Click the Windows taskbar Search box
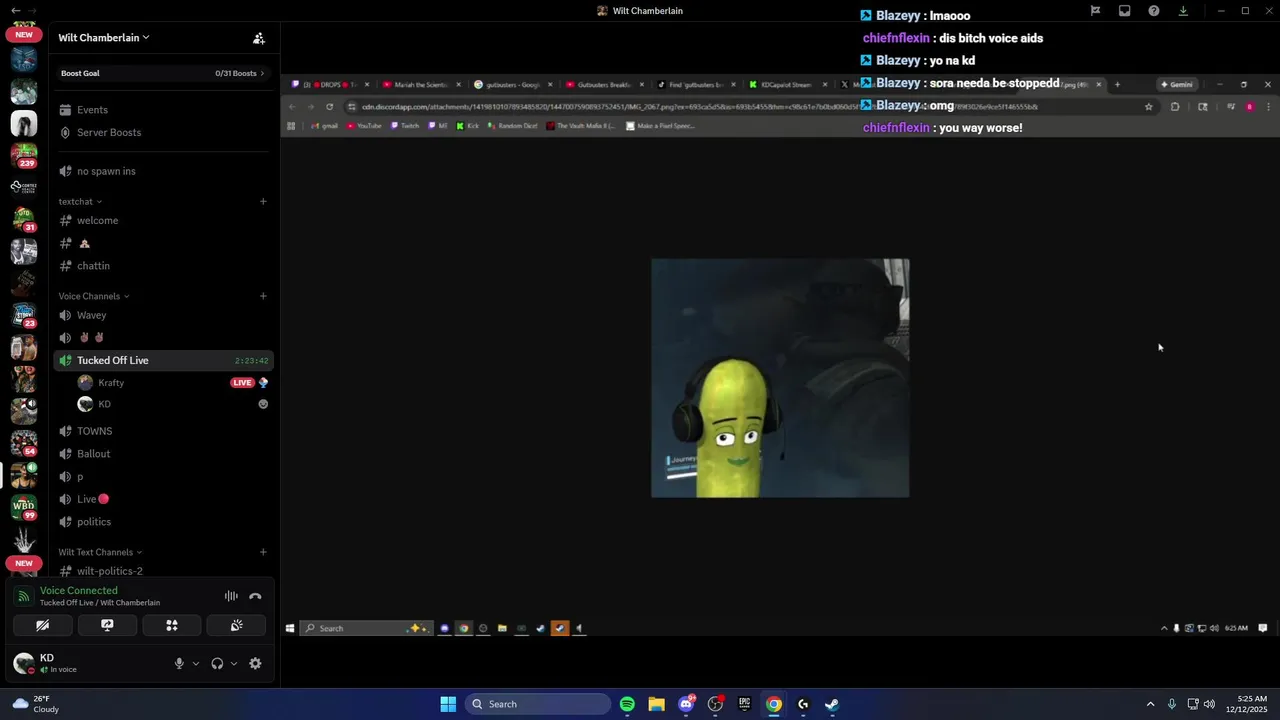1280x720 pixels. (540, 704)
